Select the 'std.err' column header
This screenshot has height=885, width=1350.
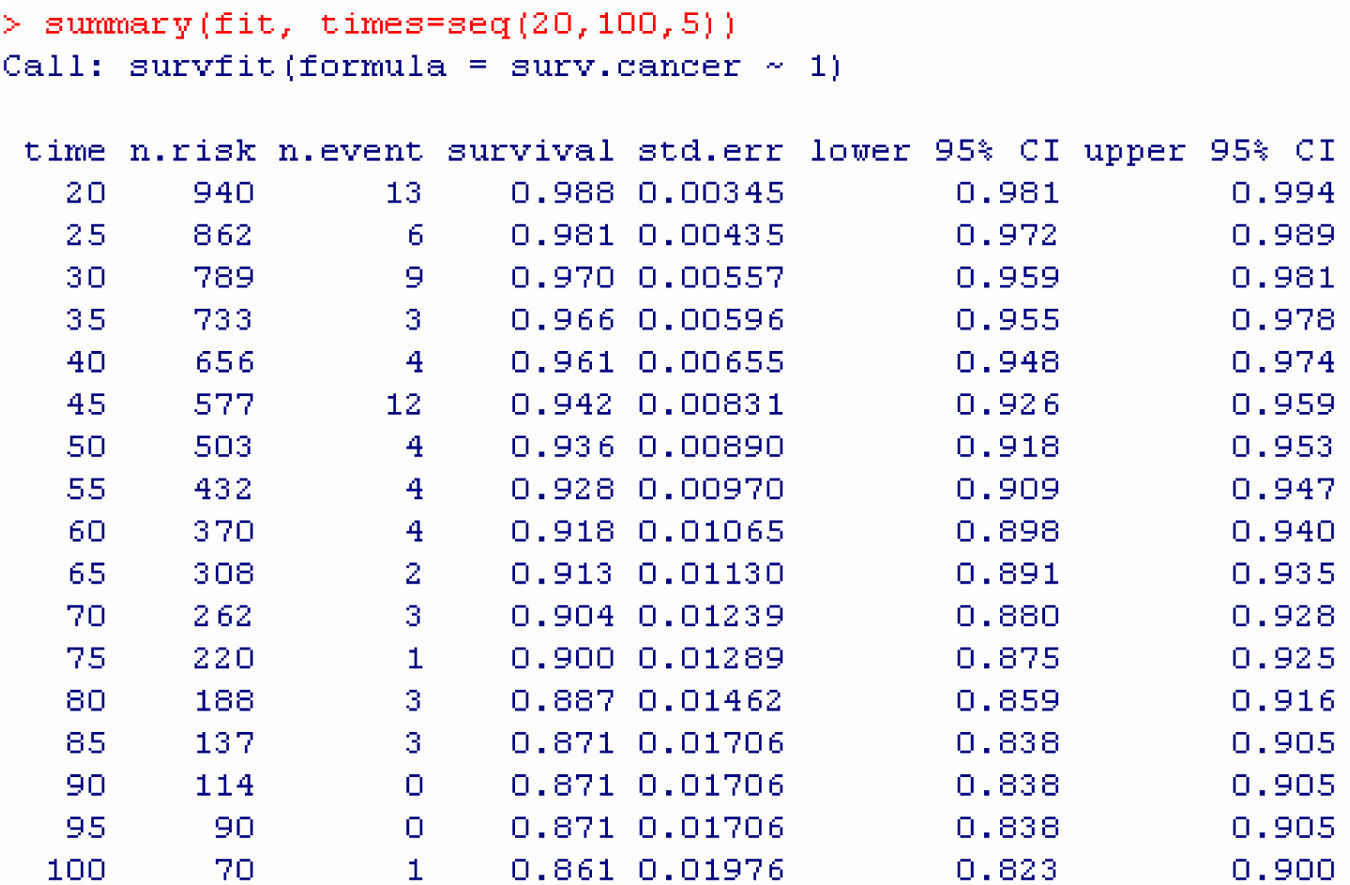coord(711,151)
